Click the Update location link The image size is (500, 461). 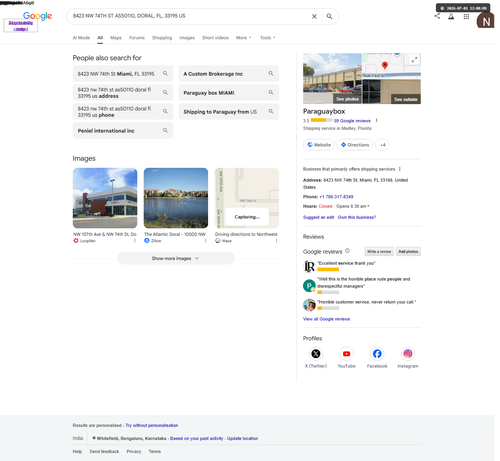tap(242, 438)
